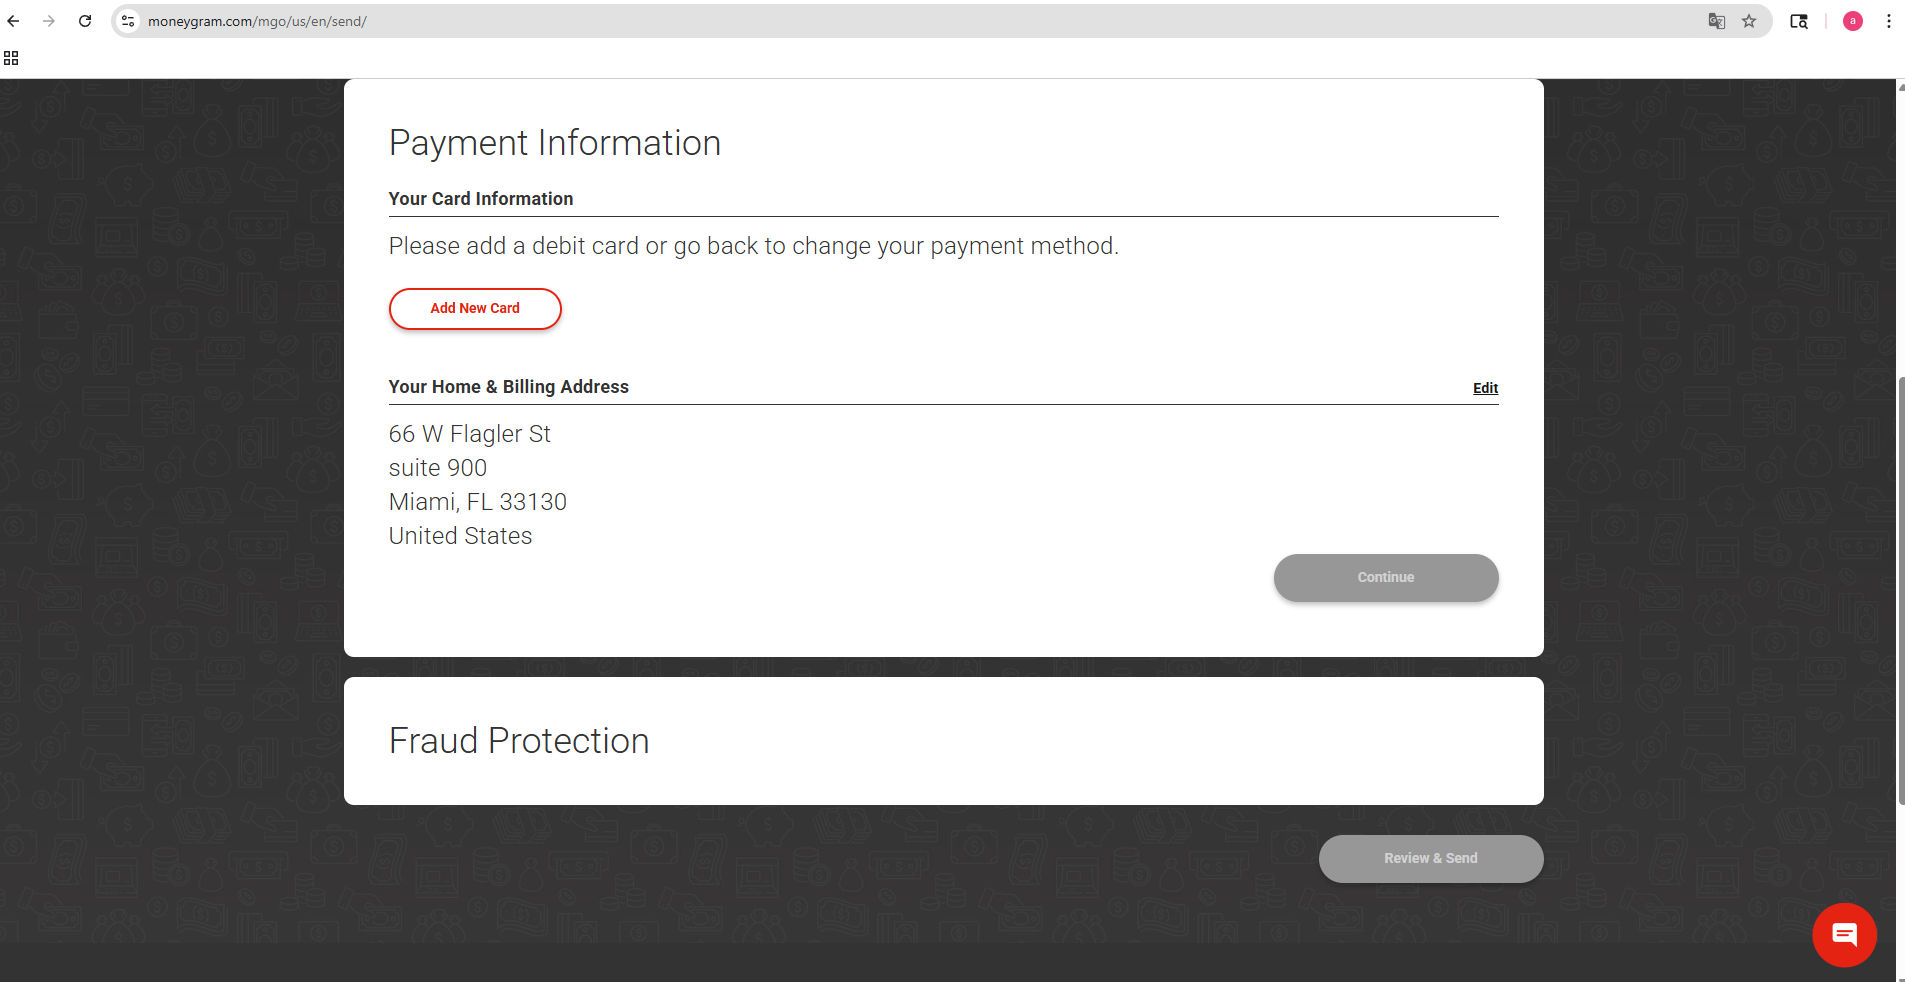Click the browser forward arrow
Image resolution: width=1905 pixels, height=982 pixels.
(49, 21)
